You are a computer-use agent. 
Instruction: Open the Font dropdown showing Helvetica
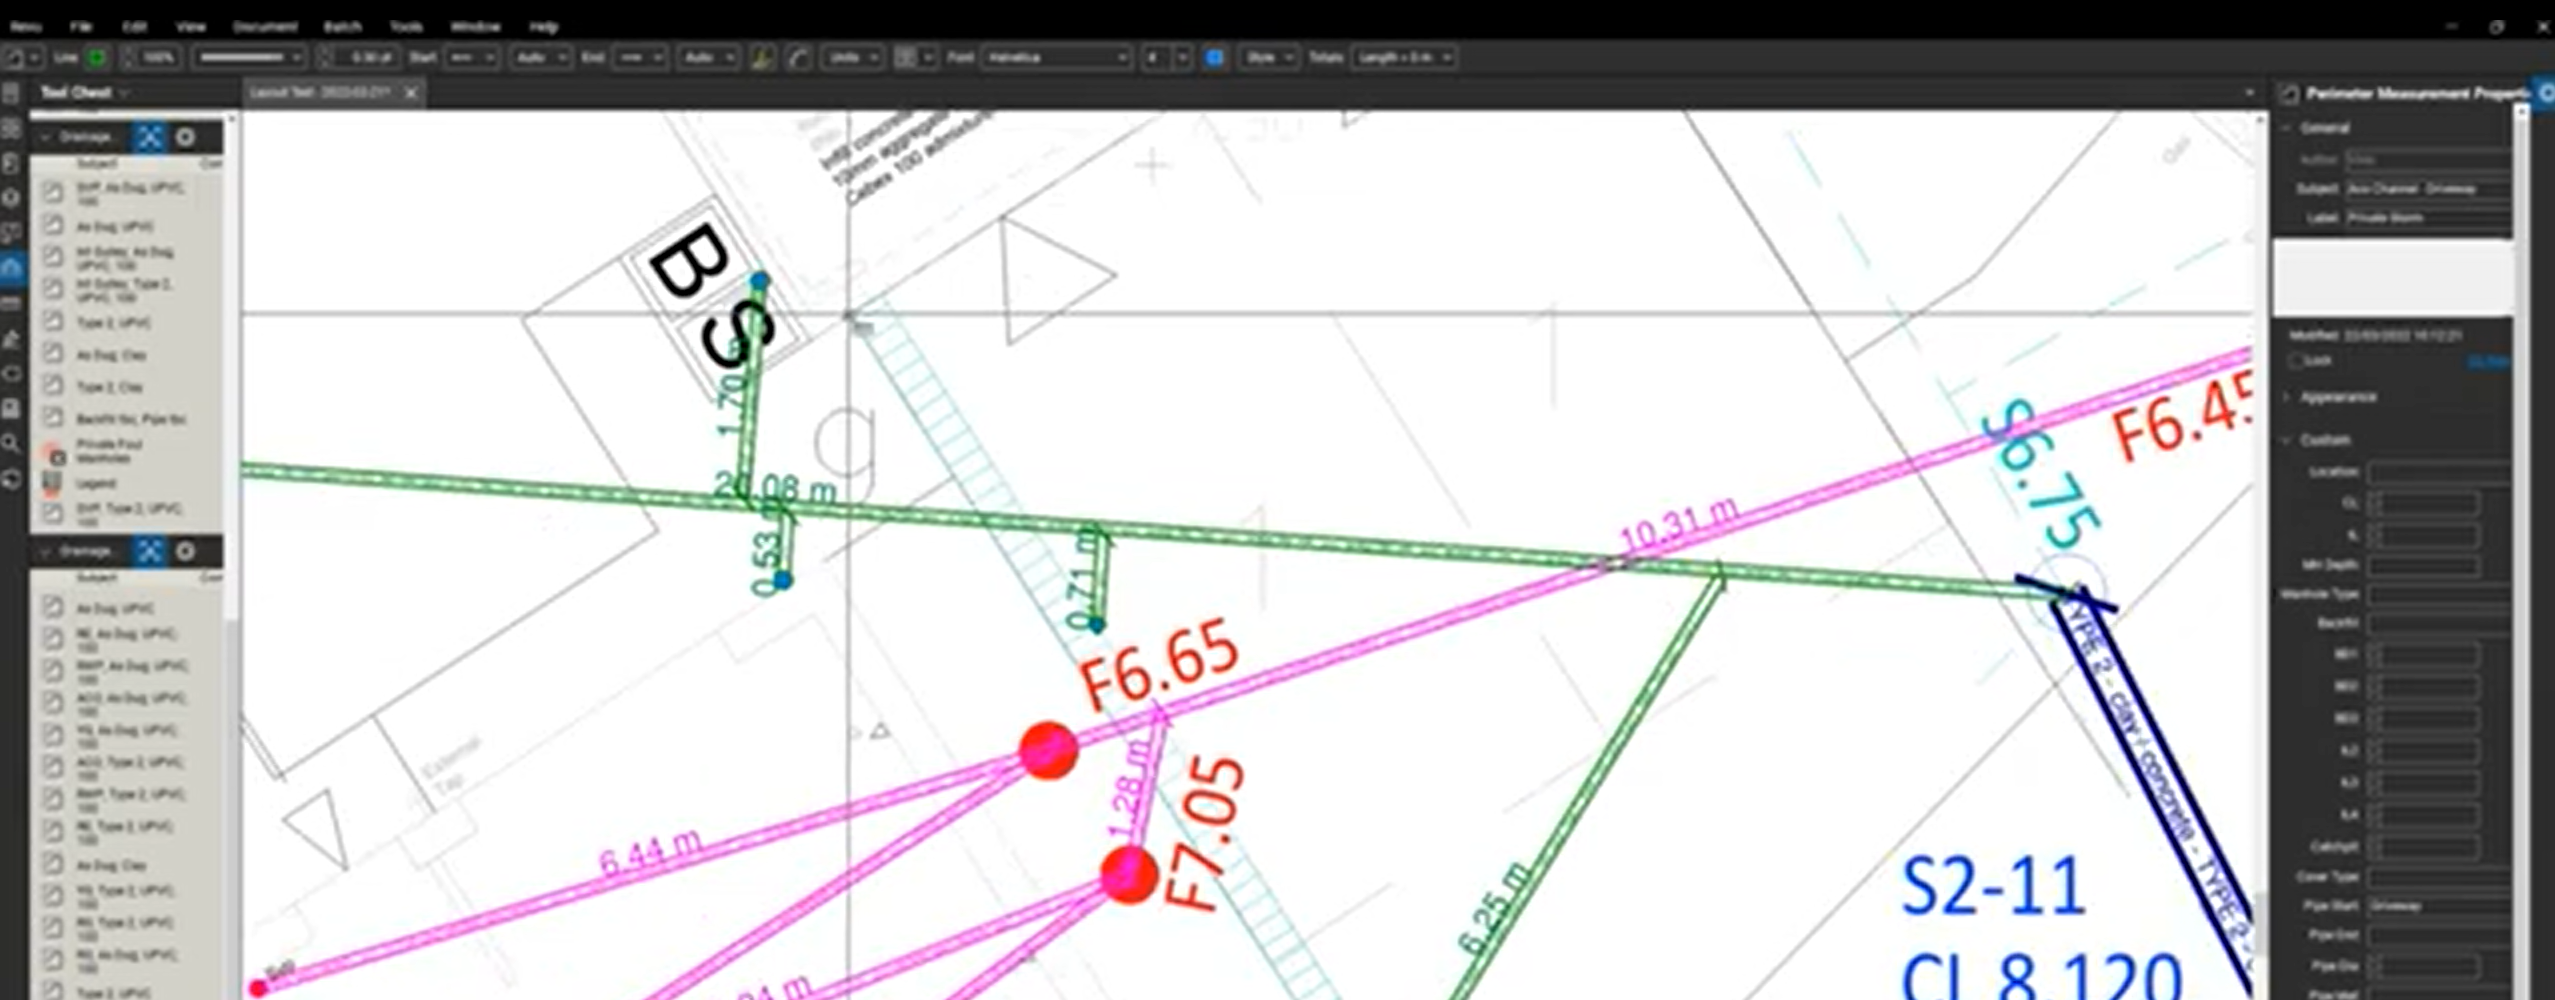click(1058, 57)
